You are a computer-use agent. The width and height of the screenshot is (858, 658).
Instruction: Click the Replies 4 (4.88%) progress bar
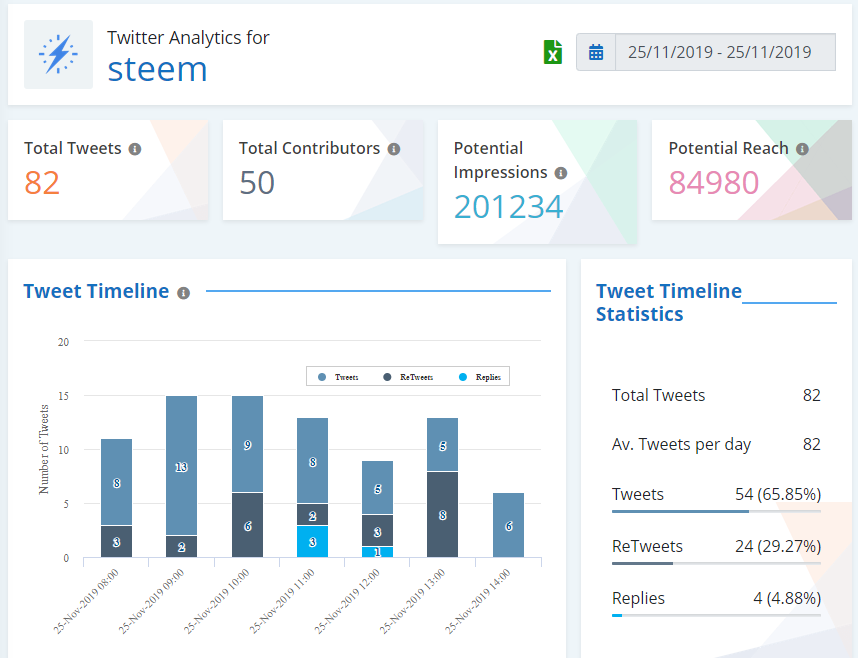tap(716, 615)
